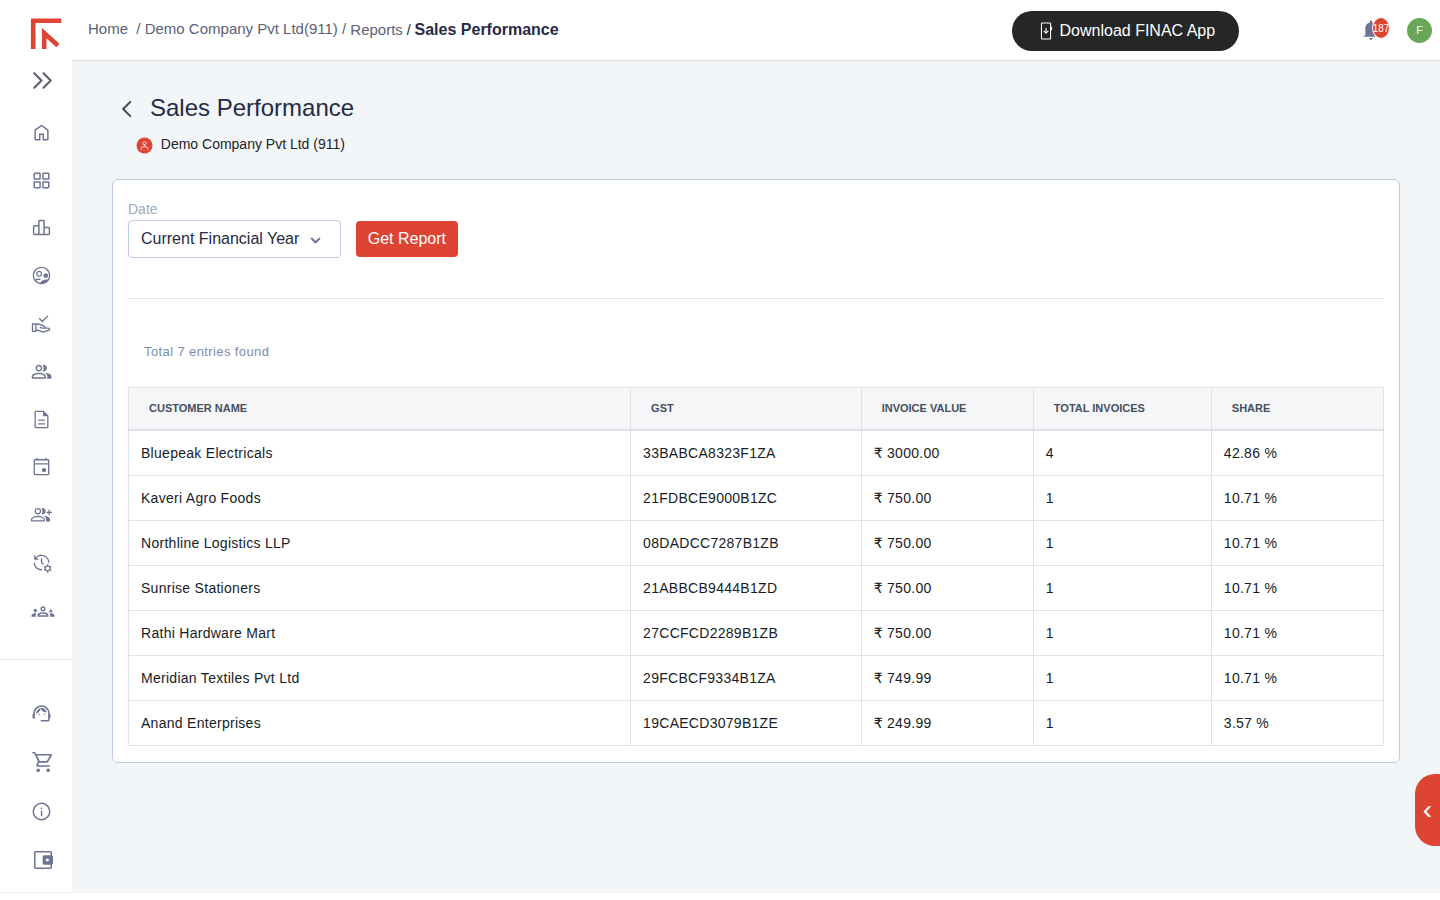Open the Current Financial Year dropdown
Screen dimensions: 1440x900
(234, 239)
